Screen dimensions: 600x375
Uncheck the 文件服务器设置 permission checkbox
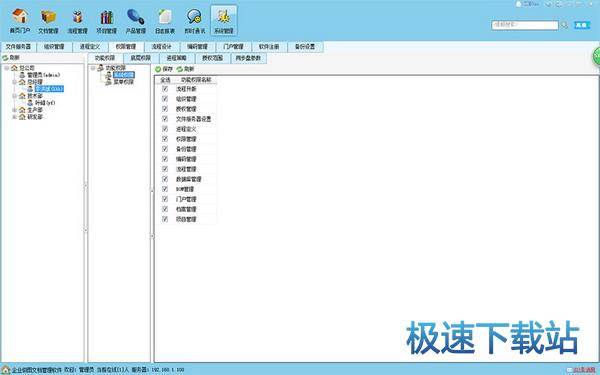pos(165,119)
